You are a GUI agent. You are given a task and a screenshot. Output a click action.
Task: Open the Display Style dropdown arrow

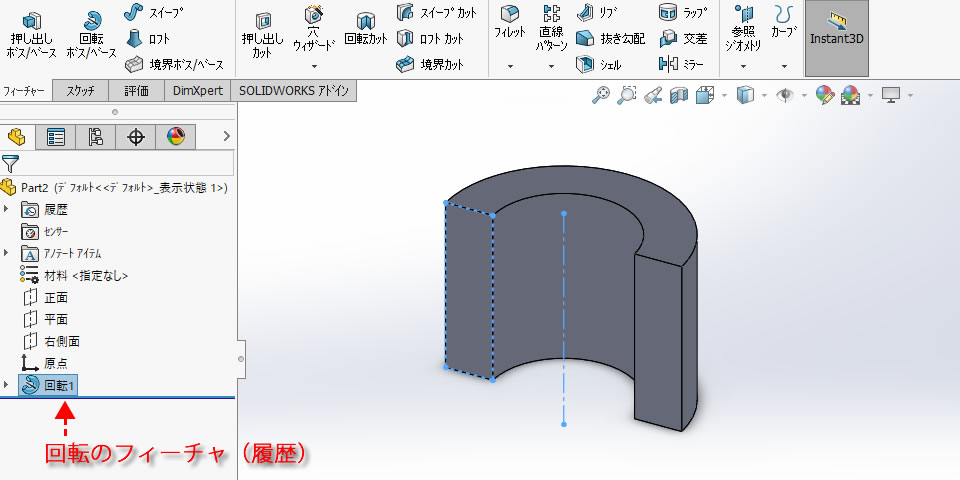764,96
